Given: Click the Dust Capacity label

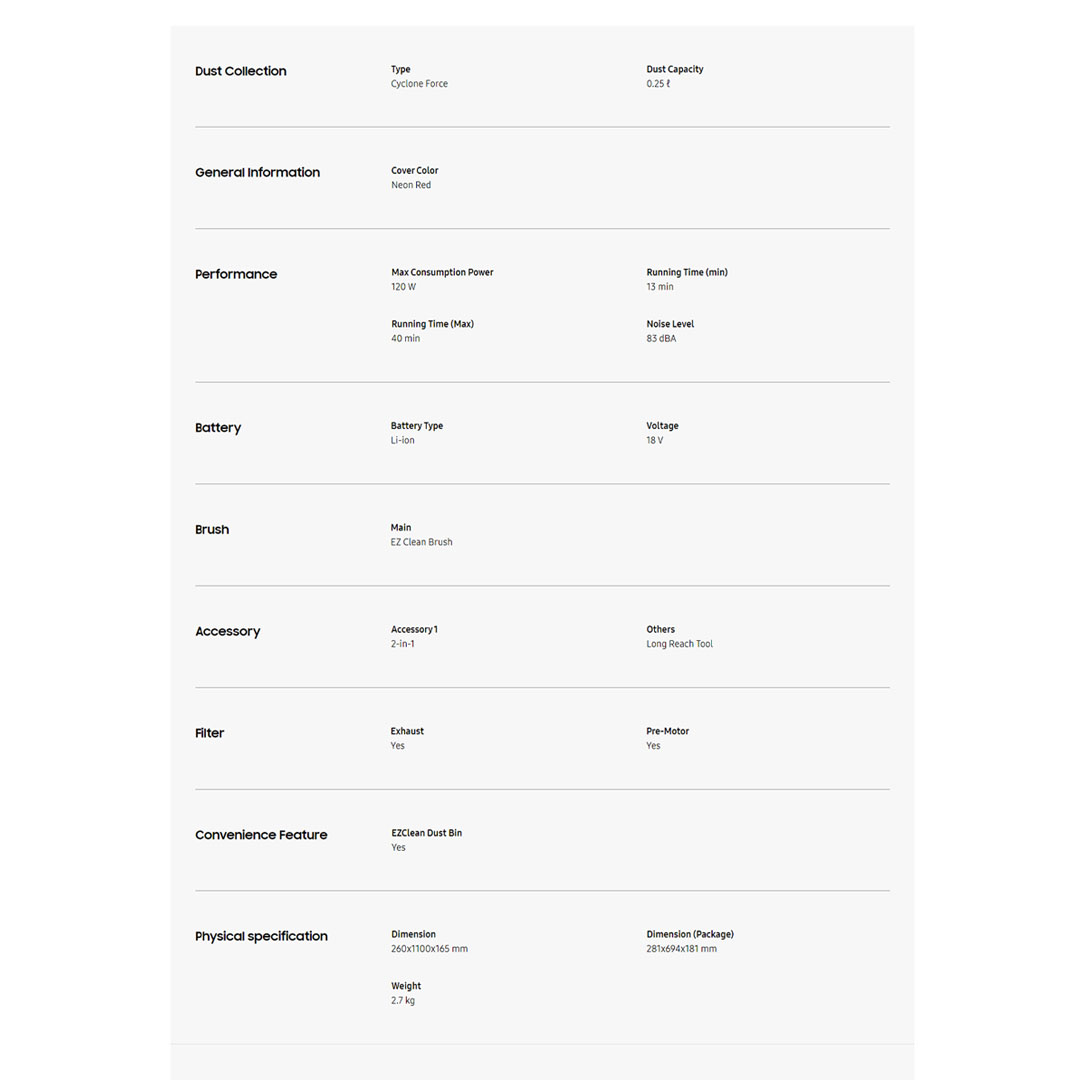Looking at the screenshot, I should (675, 69).
